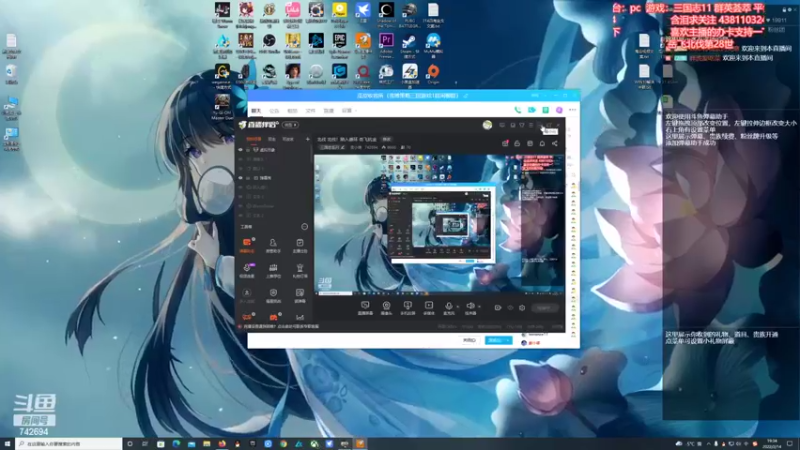800x450 pixels.
Task: Click the white close button beside send
Action: 469,340
